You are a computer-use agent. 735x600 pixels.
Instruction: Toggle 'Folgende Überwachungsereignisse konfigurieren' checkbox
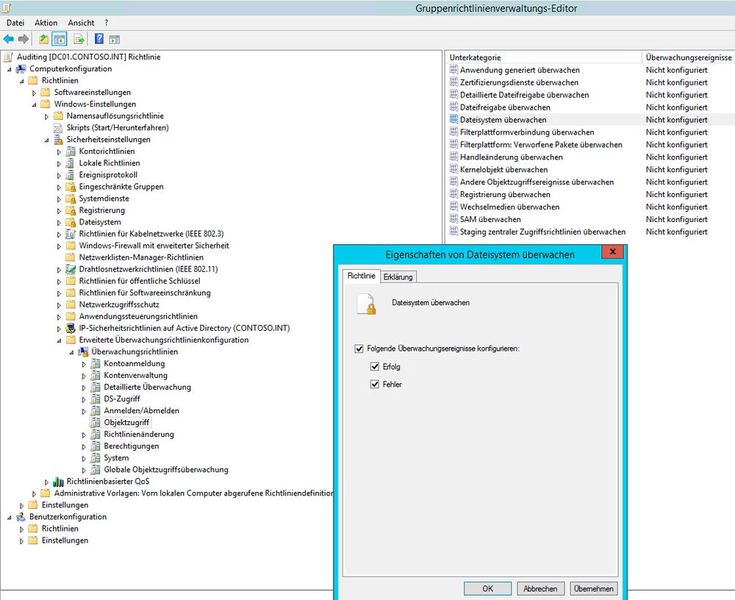pyautogui.click(x=360, y=348)
